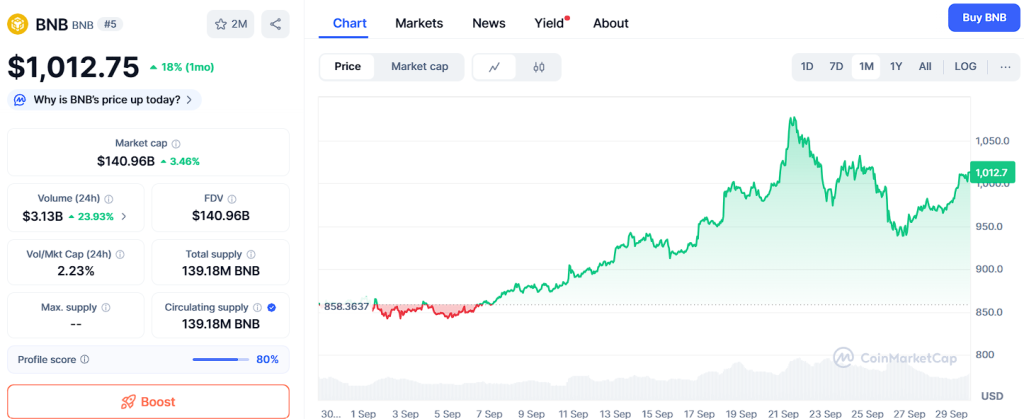Click the 2.23% Vol/Mkt Cap value
This screenshot has height=419, width=1024.
[76, 271]
